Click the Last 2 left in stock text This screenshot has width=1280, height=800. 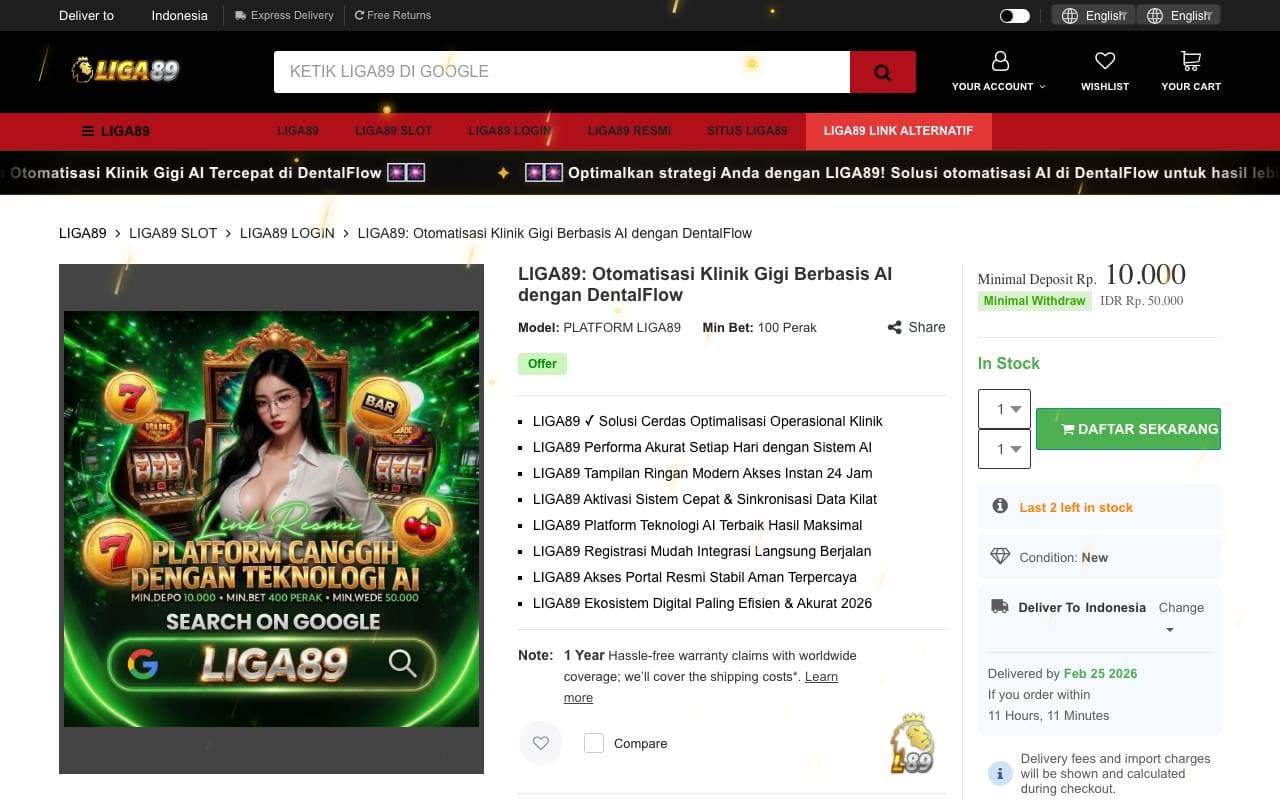(1076, 507)
